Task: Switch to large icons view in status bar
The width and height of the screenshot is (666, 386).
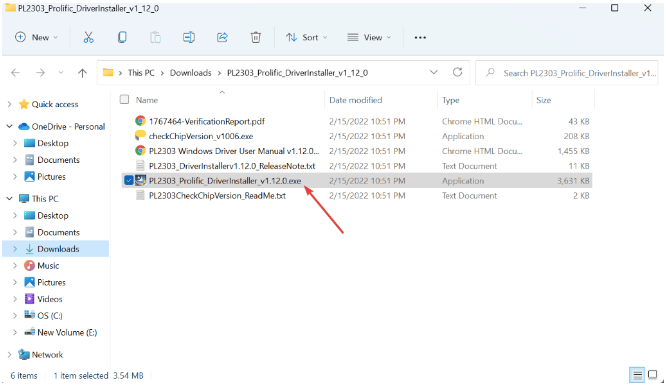Action: pos(653,375)
